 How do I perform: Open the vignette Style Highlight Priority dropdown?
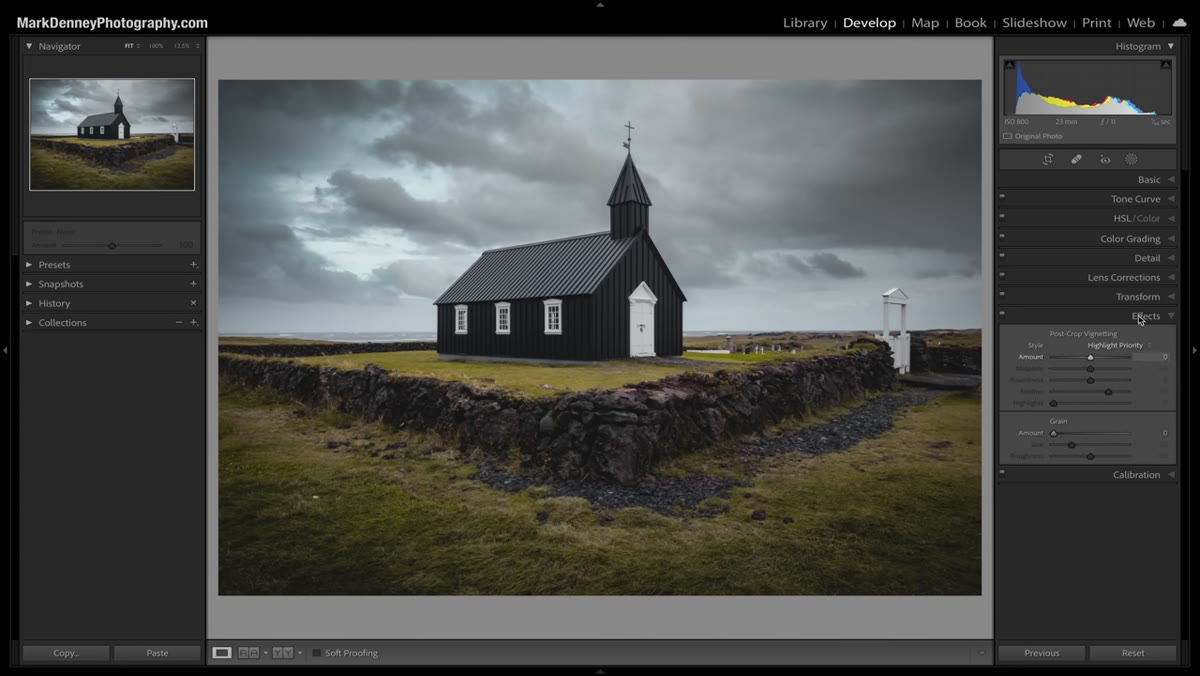point(1119,345)
